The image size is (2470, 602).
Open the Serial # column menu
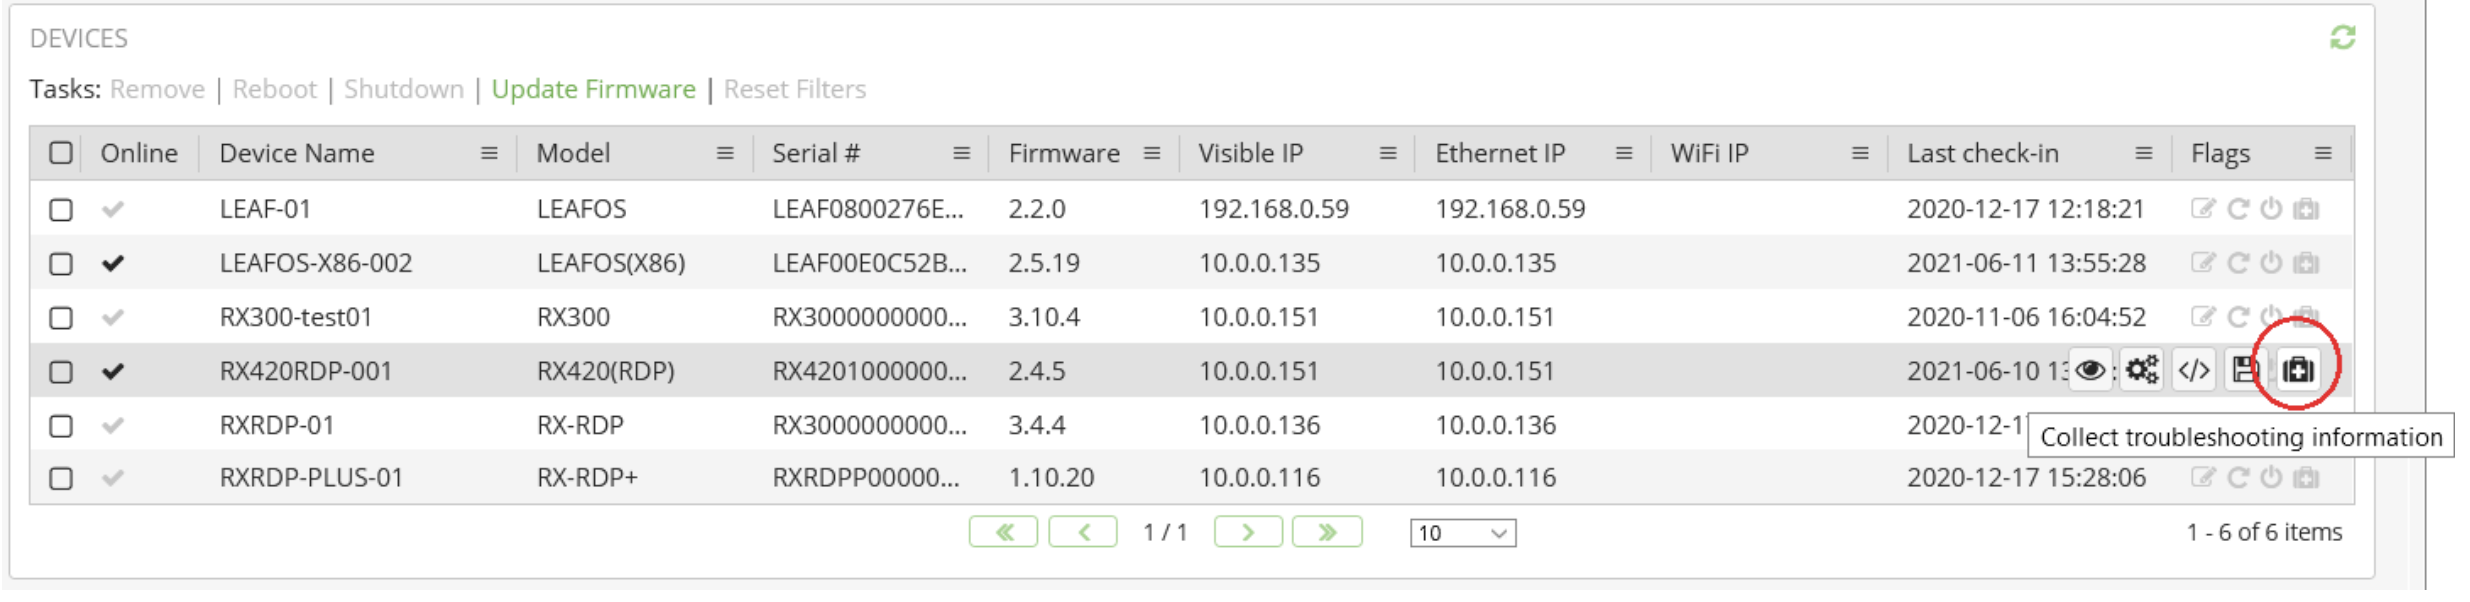pyautogui.click(x=961, y=153)
